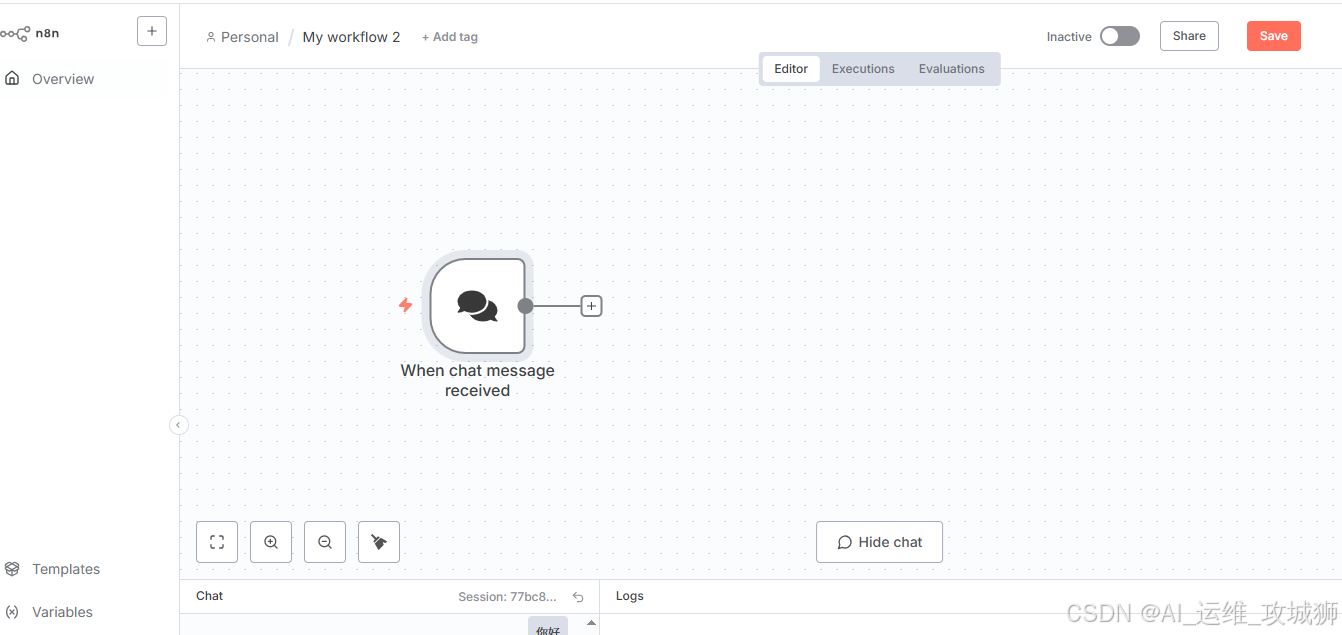Click the scroll up arrow in chat

point(591,623)
